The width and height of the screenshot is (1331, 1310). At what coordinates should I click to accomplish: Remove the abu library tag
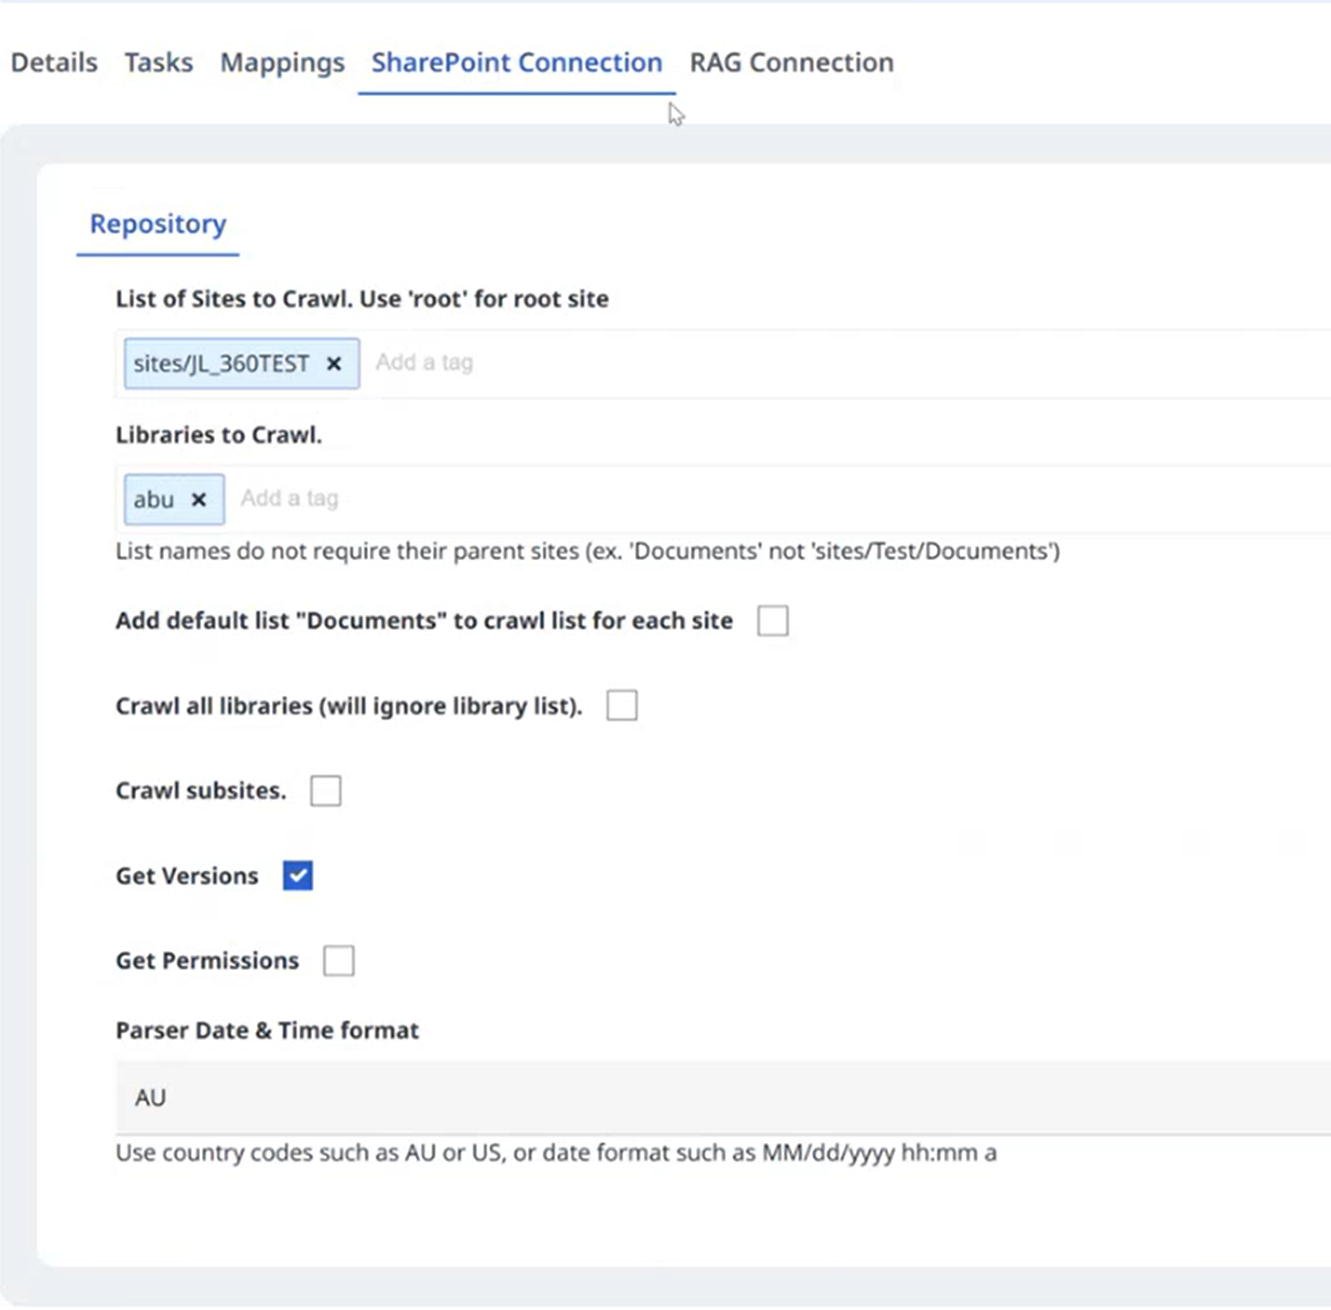(198, 499)
